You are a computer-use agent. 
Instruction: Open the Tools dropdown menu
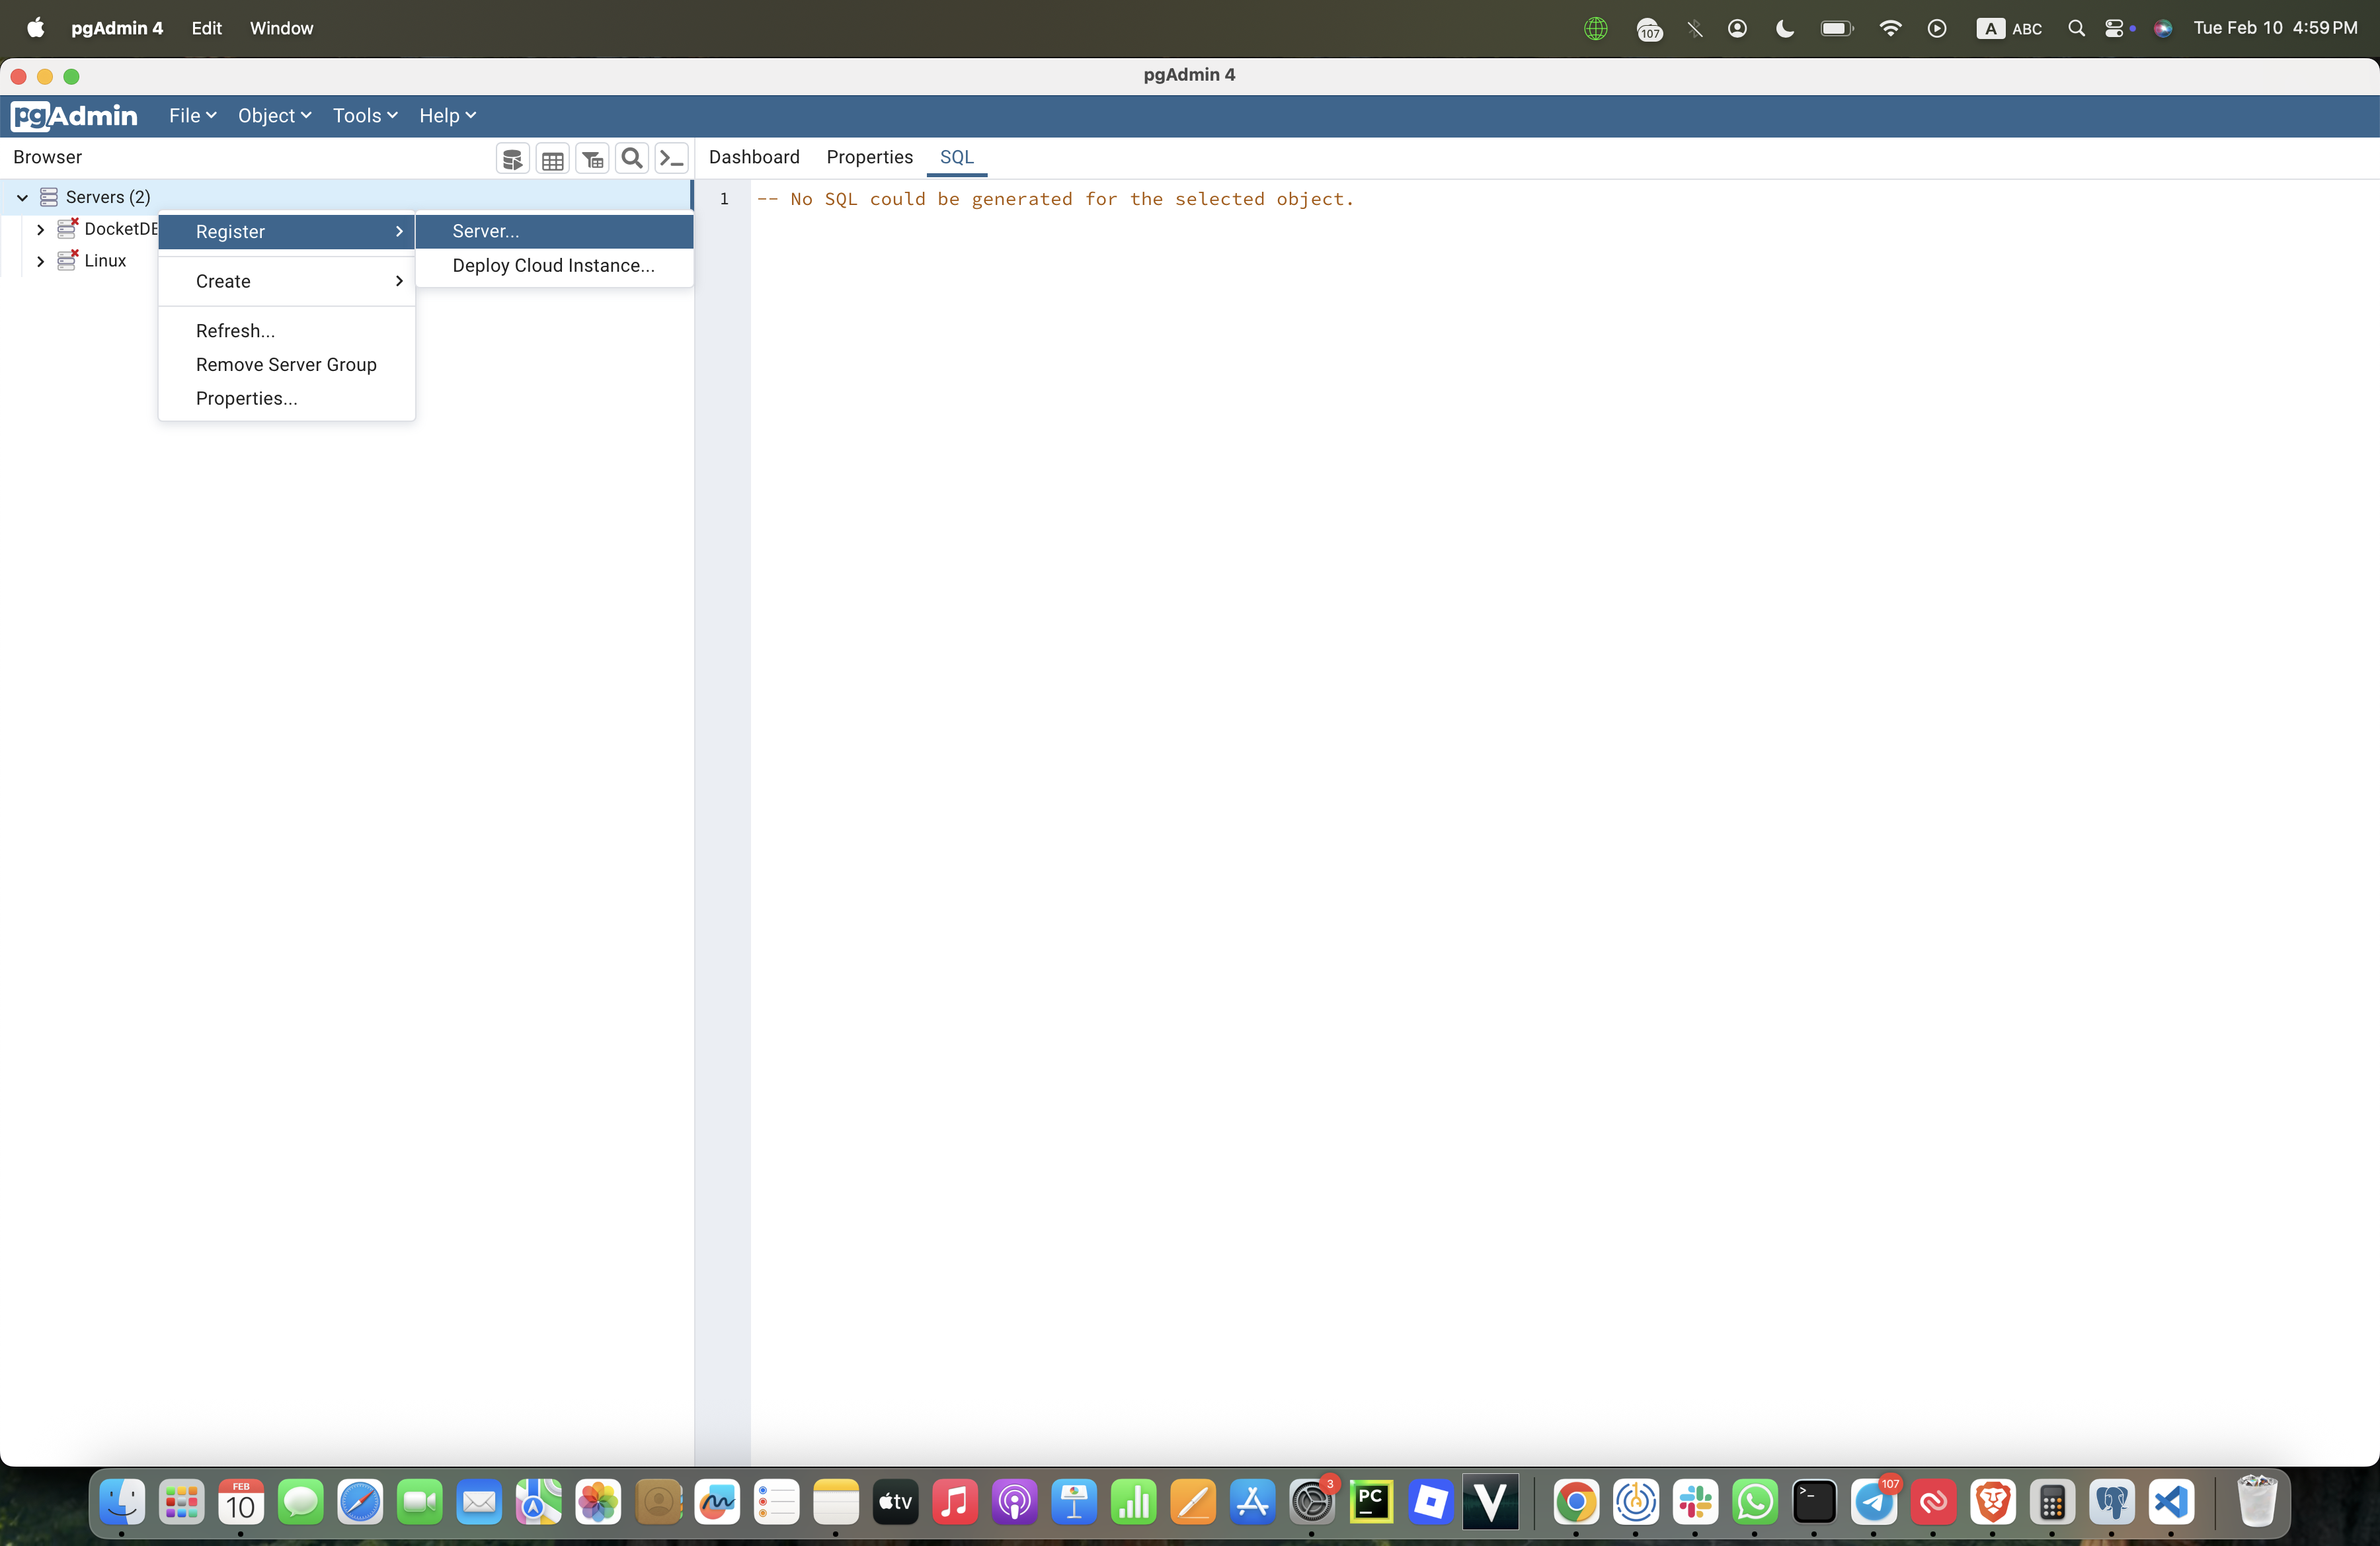[x=364, y=116]
